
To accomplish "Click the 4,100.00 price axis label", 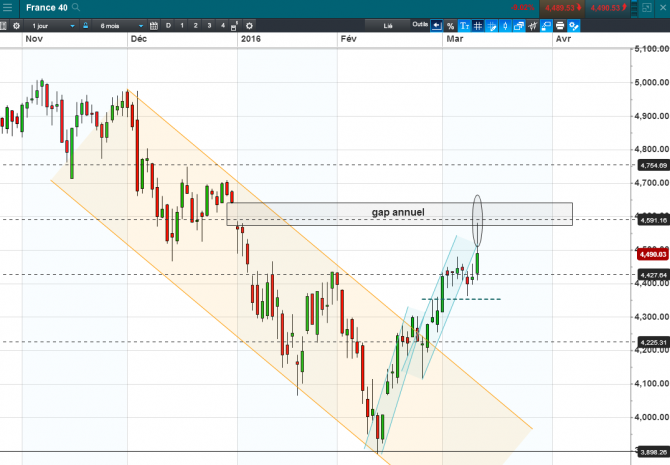I will (x=652, y=383).
